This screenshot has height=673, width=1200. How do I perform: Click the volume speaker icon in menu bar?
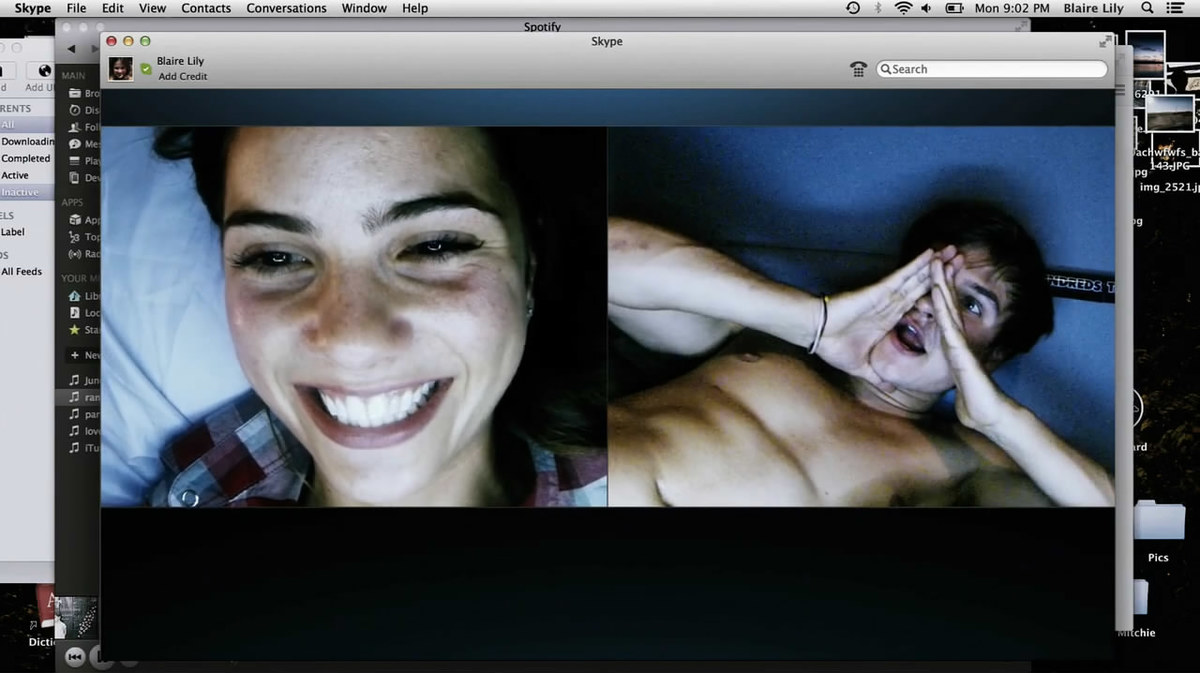(927, 8)
